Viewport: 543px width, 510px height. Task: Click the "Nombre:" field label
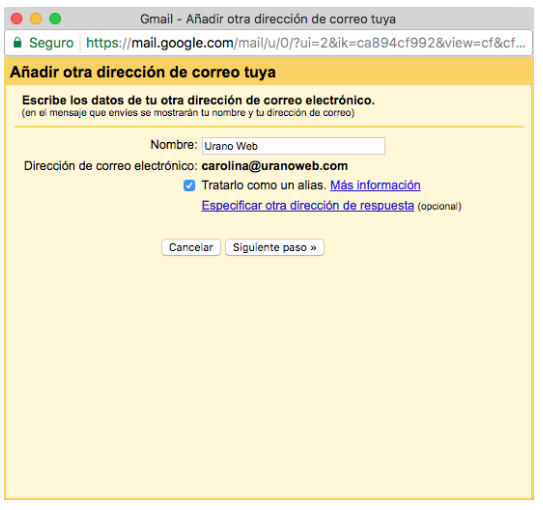(x=174, y=145)
